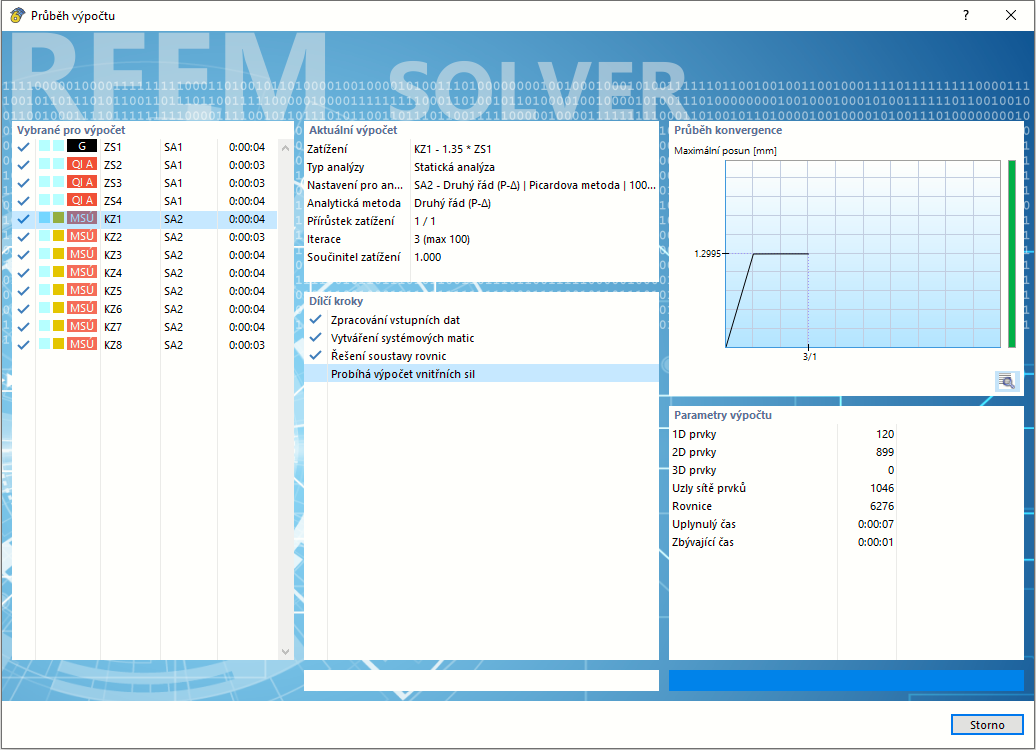Click the Součinitel zatížení value 1.000
The image size is (1036, 750).
point(427,257)
